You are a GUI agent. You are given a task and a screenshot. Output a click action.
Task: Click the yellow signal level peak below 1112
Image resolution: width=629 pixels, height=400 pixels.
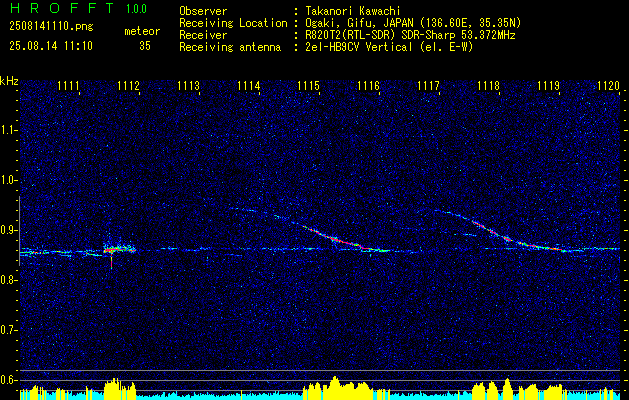120,388
